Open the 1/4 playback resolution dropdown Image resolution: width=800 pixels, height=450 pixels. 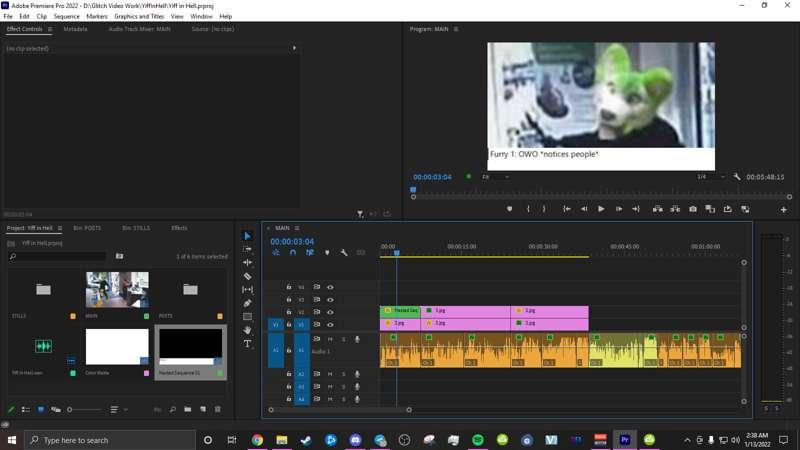coord(711,177)
